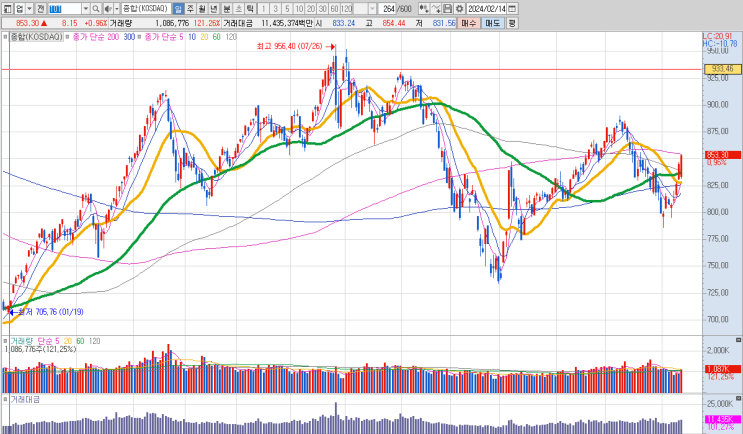Choose the 10 interval button
This screenshot has width=743, height=434.
tap(299, 9)
